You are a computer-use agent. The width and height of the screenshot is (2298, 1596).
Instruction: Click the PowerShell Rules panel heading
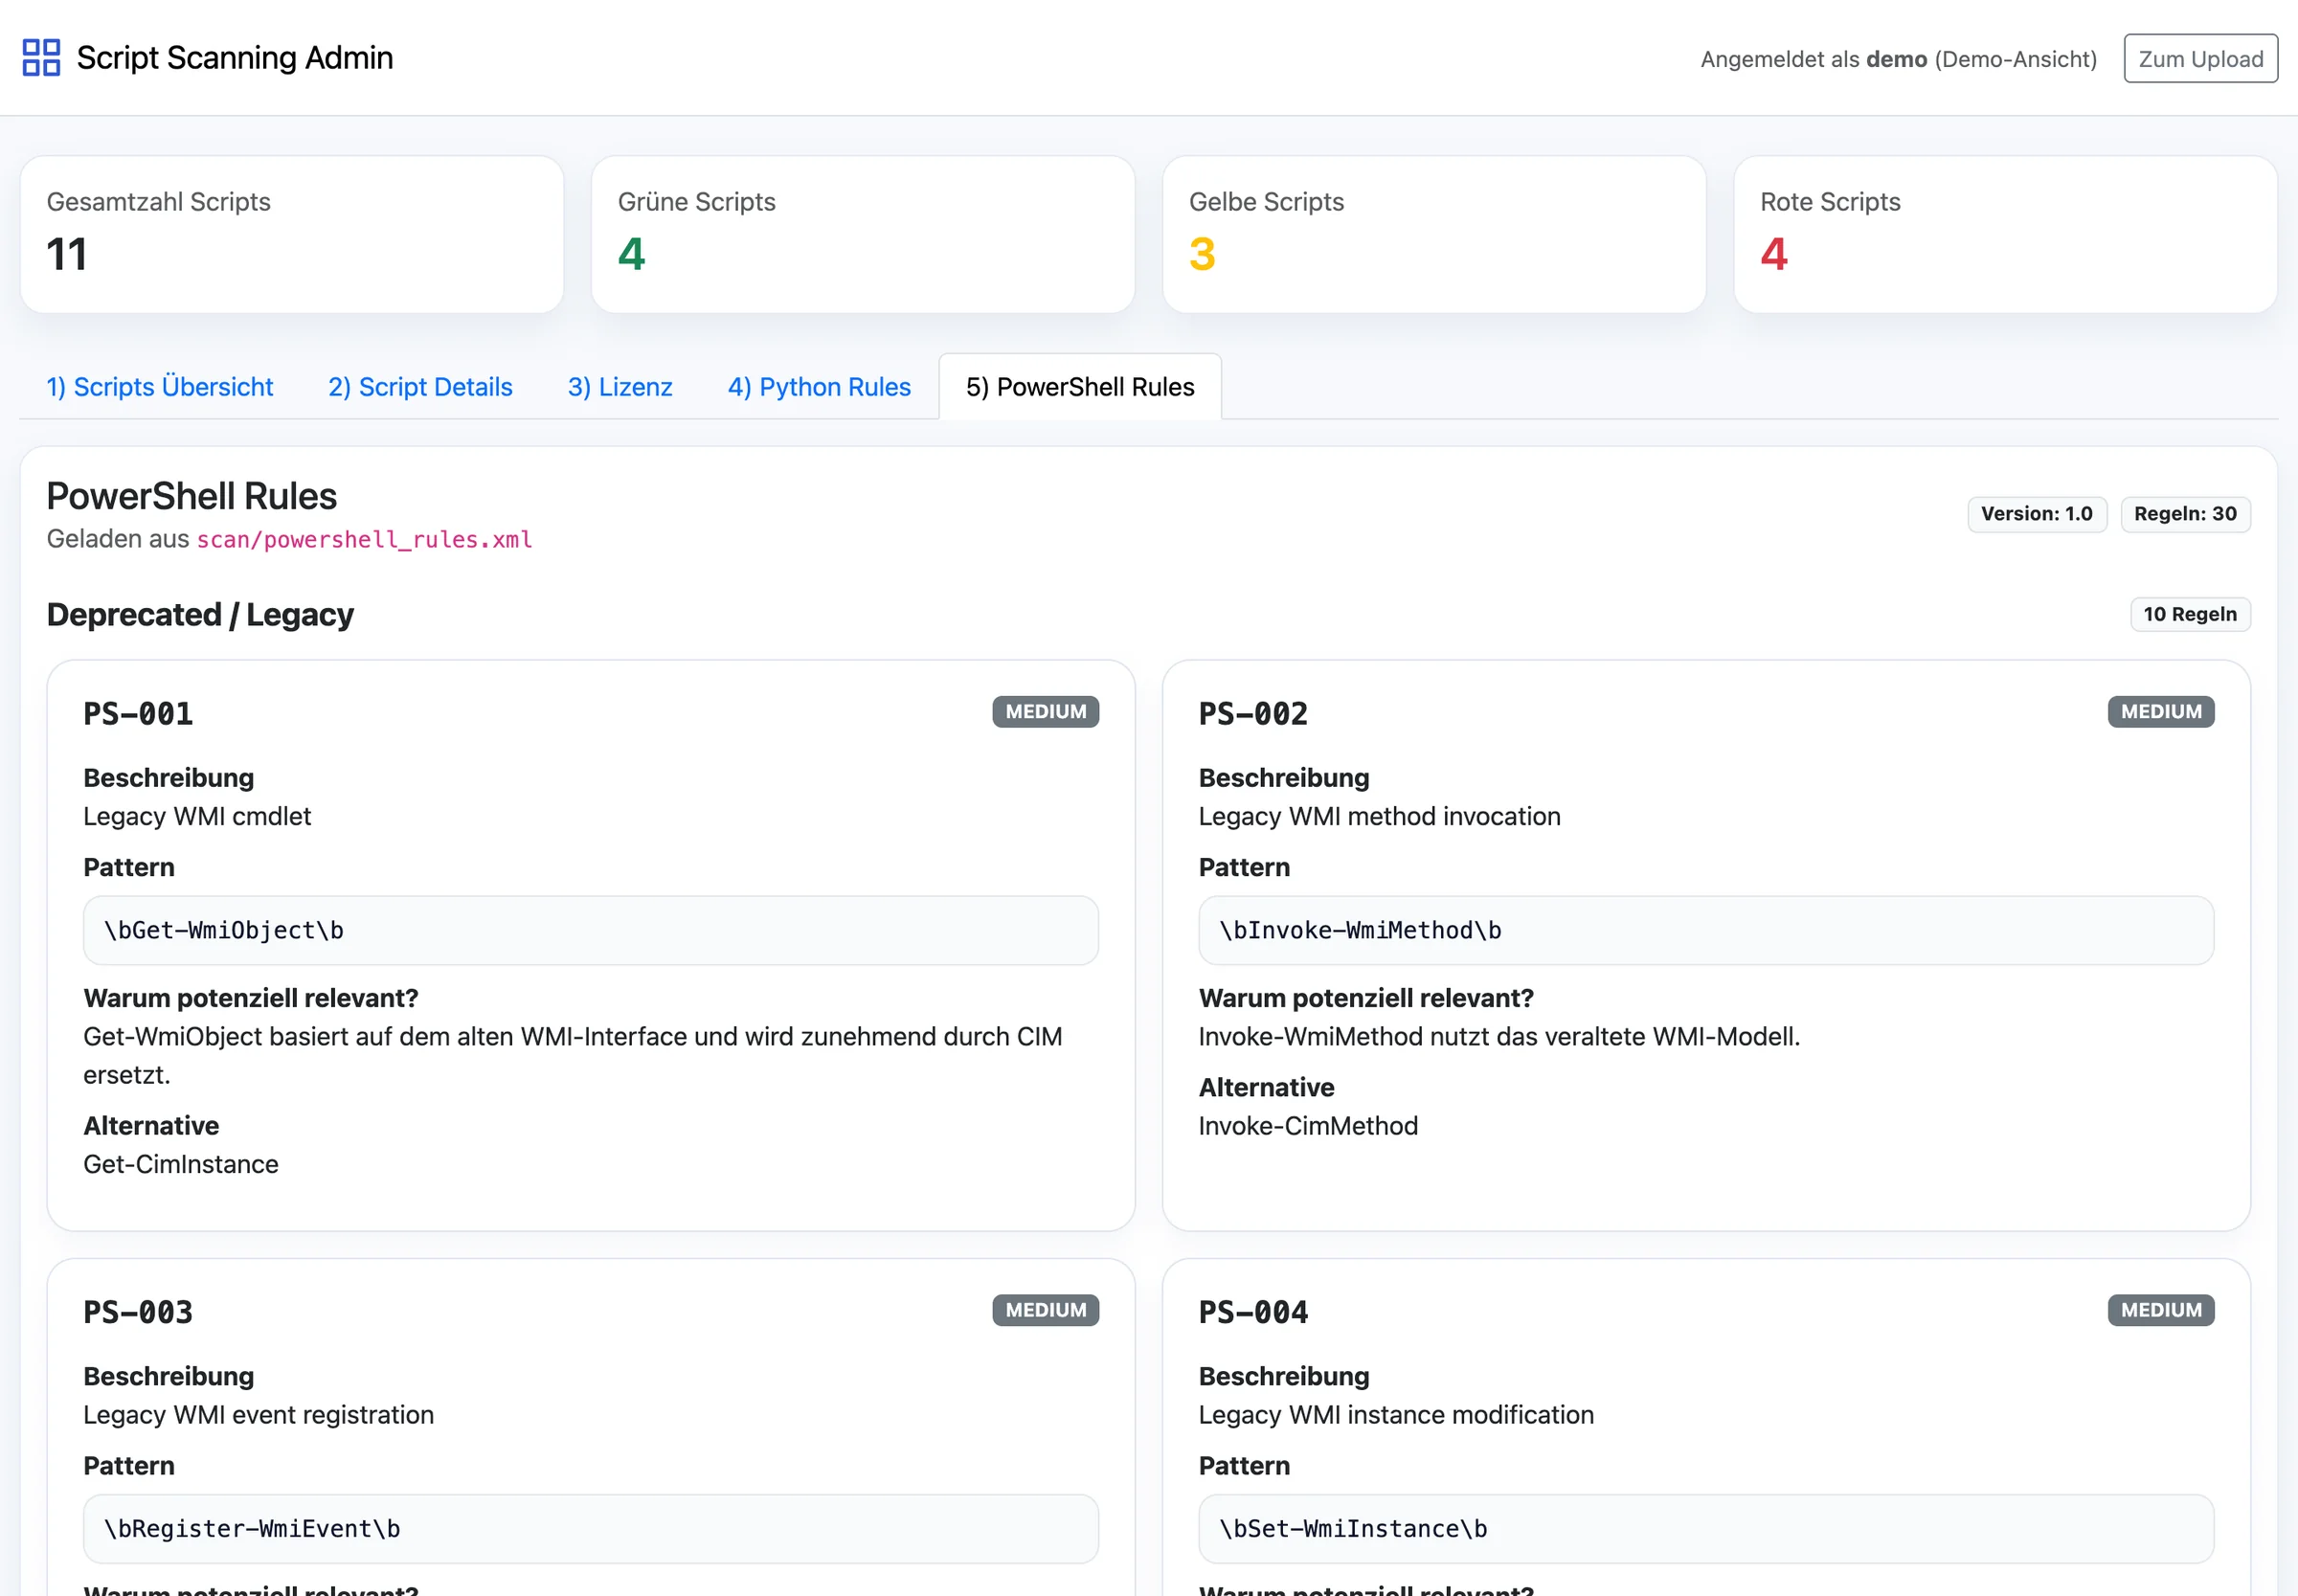click(x=192, y=497)
